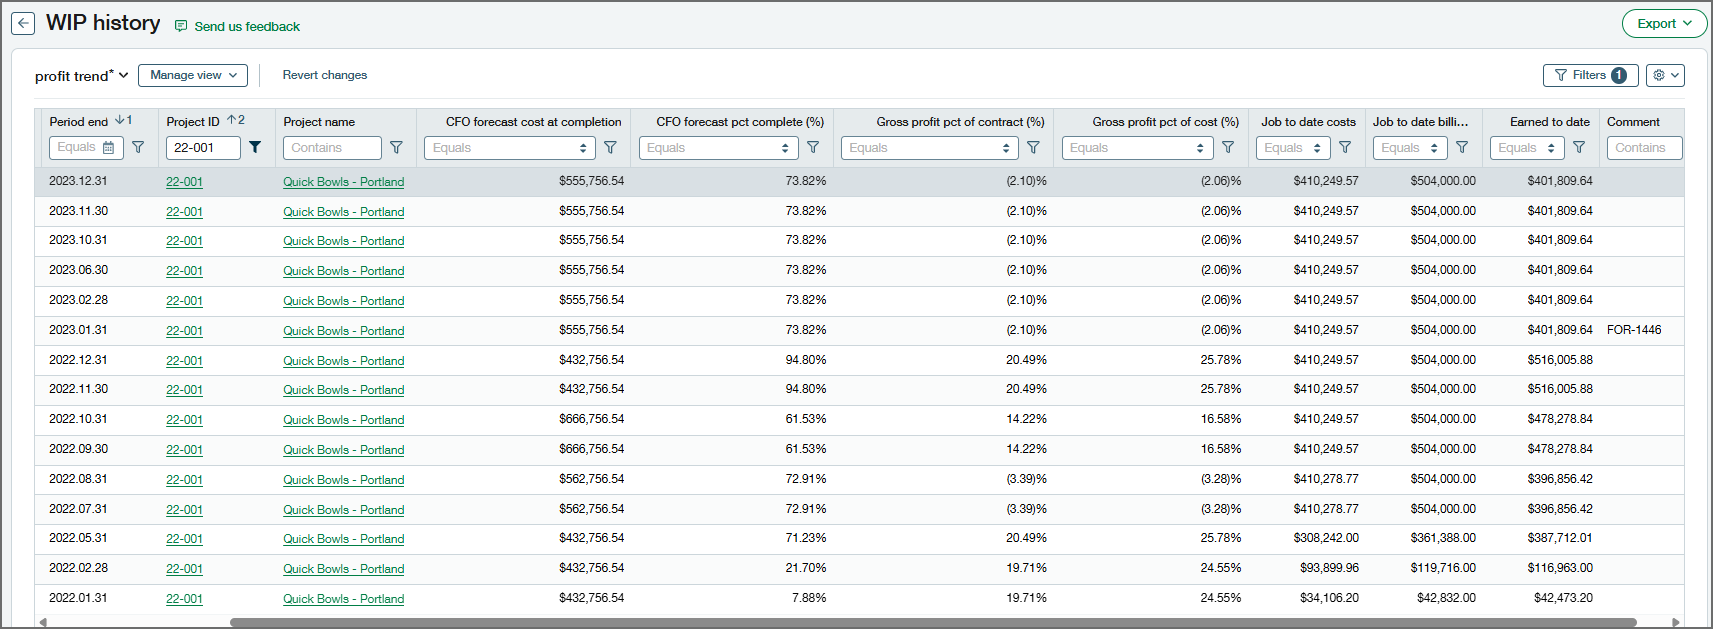Open the Send us feedback link
The width and height of the screenshot is (1713, 629).
[x=246, y=27]
